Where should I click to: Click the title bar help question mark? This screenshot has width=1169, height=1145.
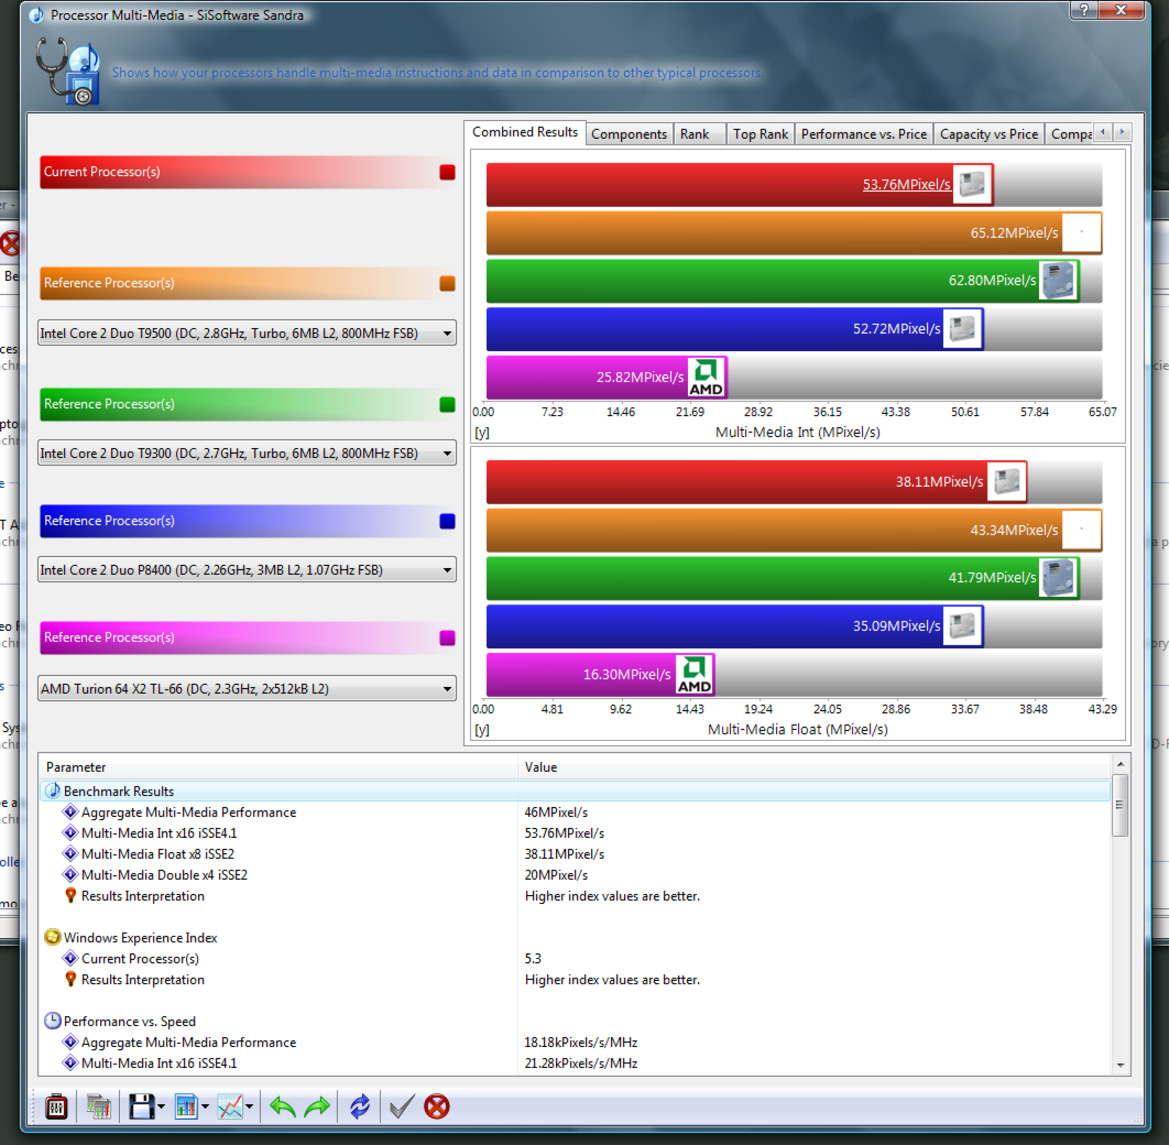point(1083,10)
